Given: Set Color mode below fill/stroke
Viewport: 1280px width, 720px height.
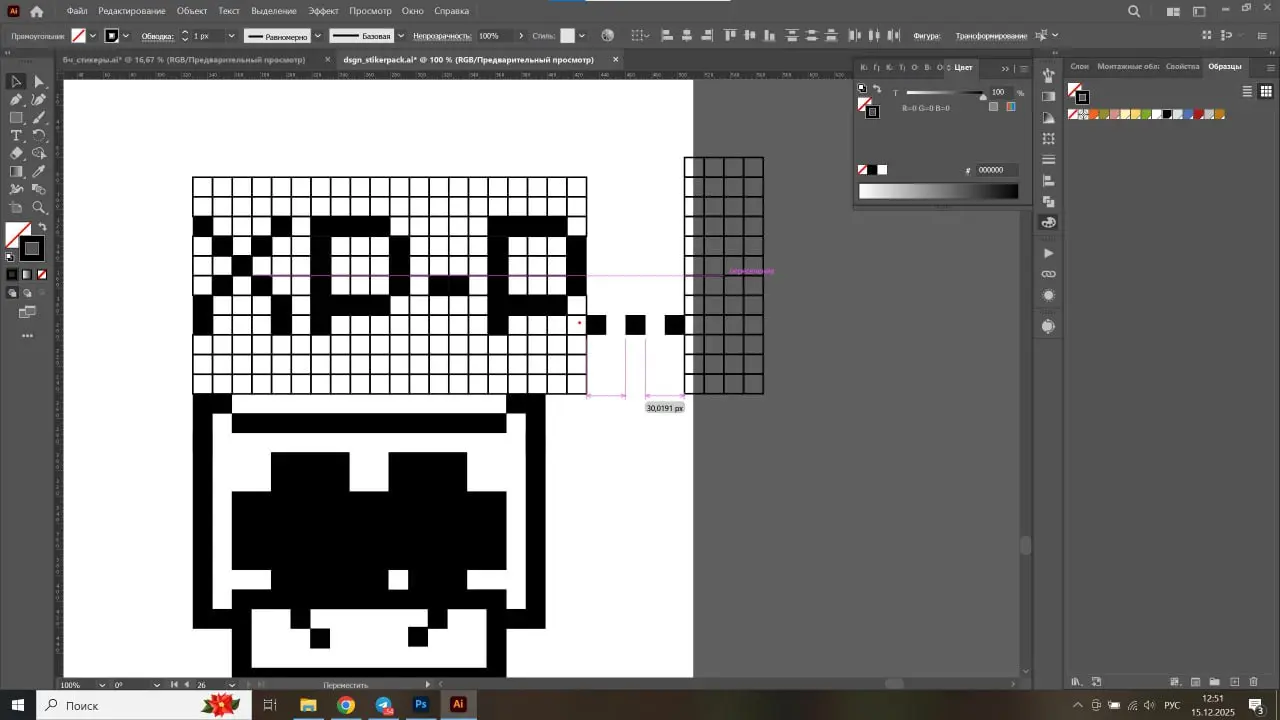Looking at the screenshot, I should pos(12,274).
